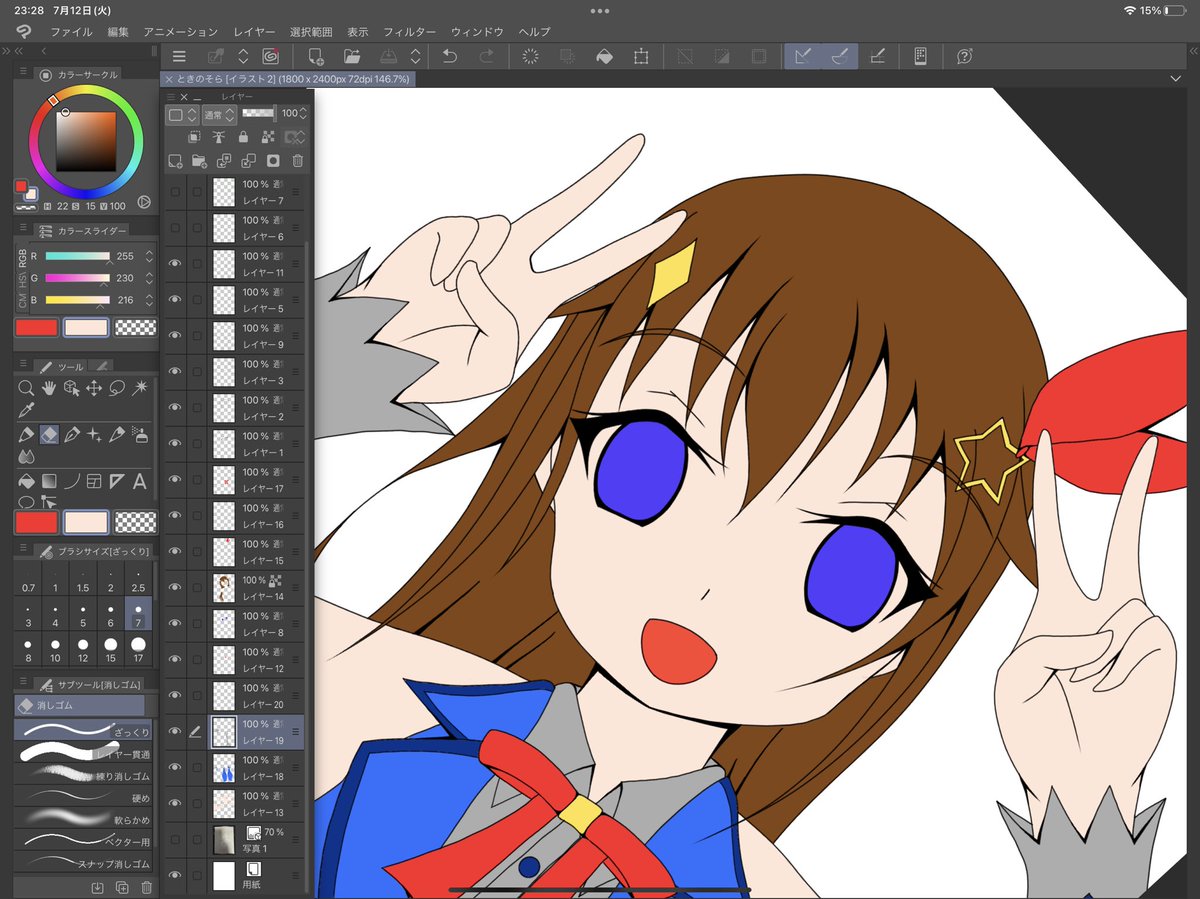Screen dimensions: 1200x899
Task: Click the R value stepper arrows
Action: [x=149, y=256]
